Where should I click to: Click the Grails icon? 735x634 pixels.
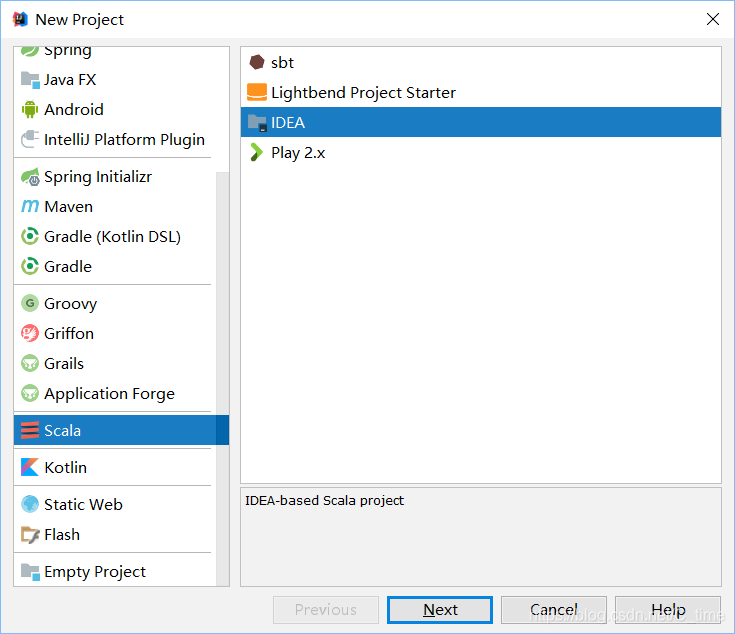pos(30,364)
